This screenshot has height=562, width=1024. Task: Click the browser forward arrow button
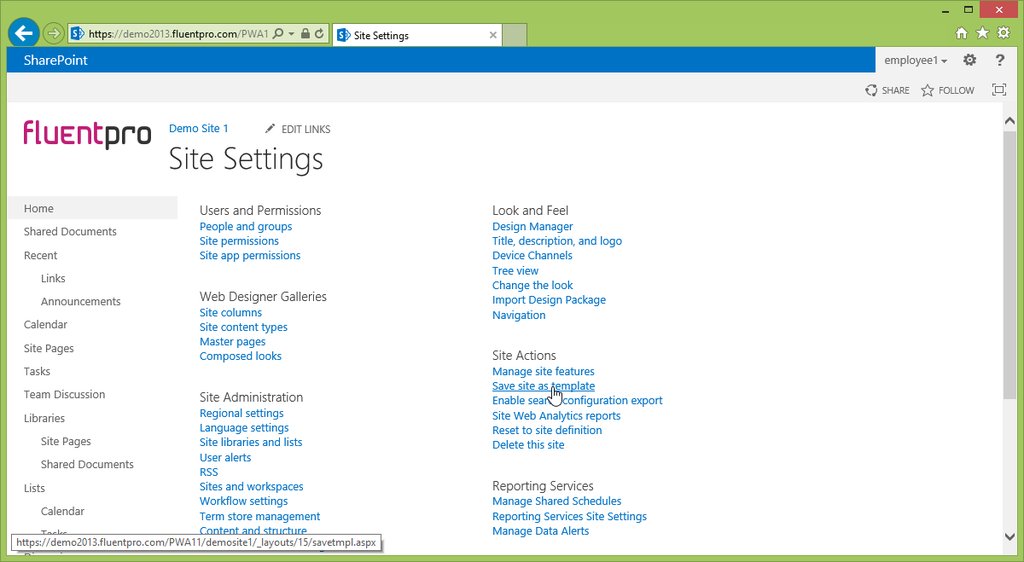[x=53, y=33]
